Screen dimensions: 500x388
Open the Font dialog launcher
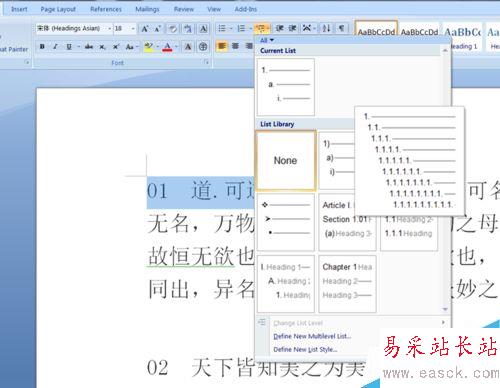[x=206, y=62]
